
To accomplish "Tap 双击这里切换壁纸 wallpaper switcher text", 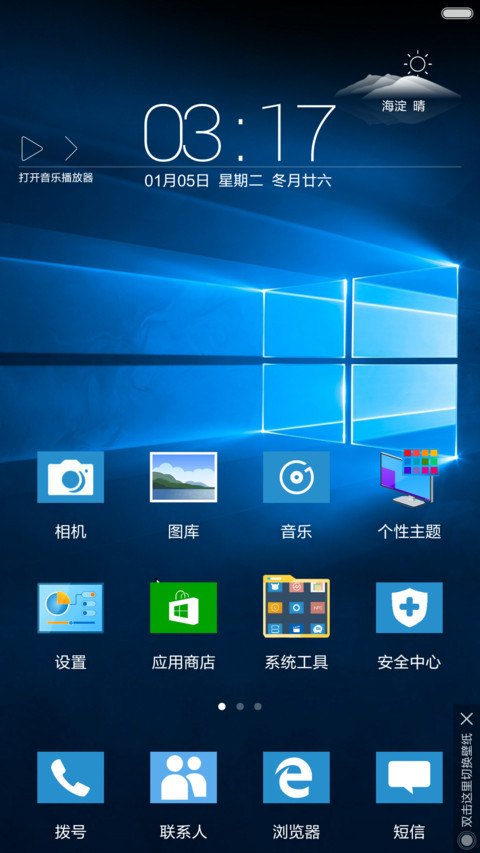I will tap(466, 780).
